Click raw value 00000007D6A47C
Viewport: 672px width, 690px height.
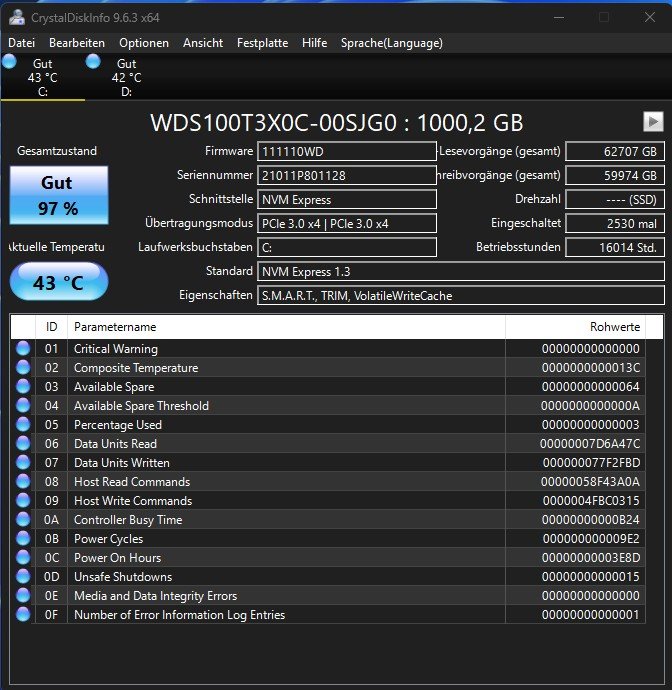pyautogui.click(x=590, y=444)
